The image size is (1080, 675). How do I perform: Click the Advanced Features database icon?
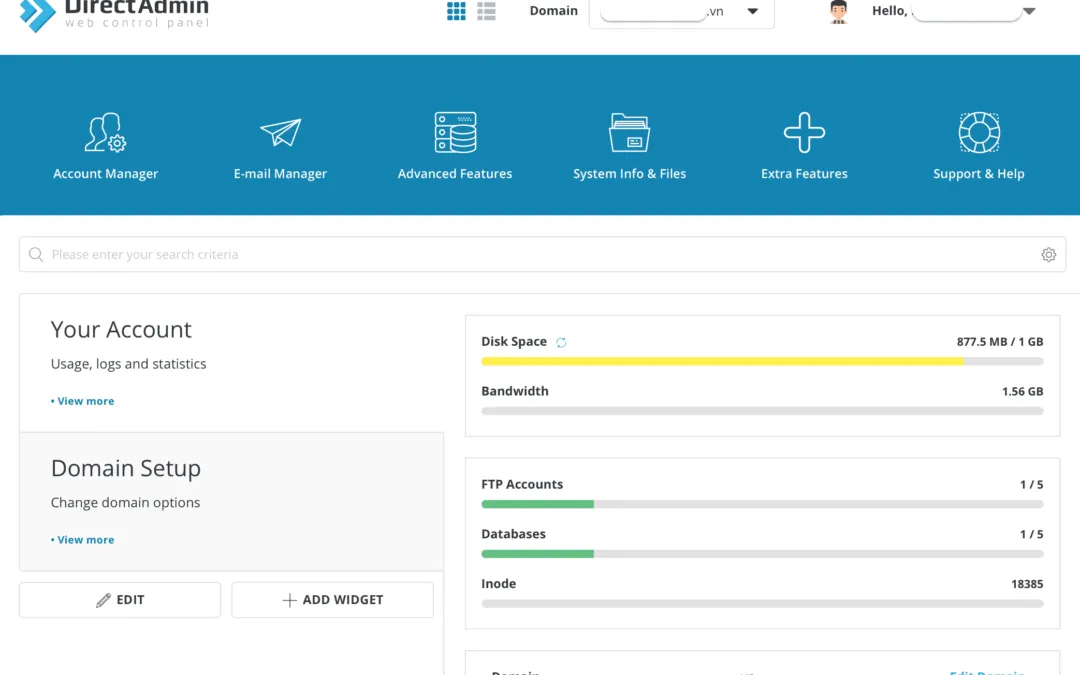(x=454, y=131)
